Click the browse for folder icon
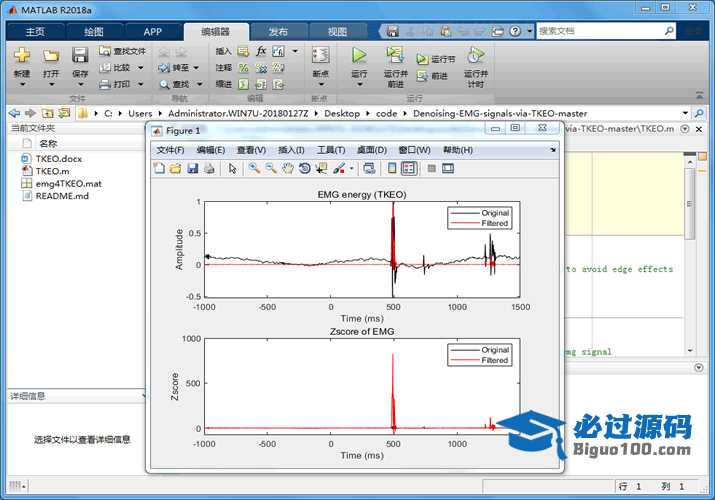 pyautogui.click(x=64, y=113)
